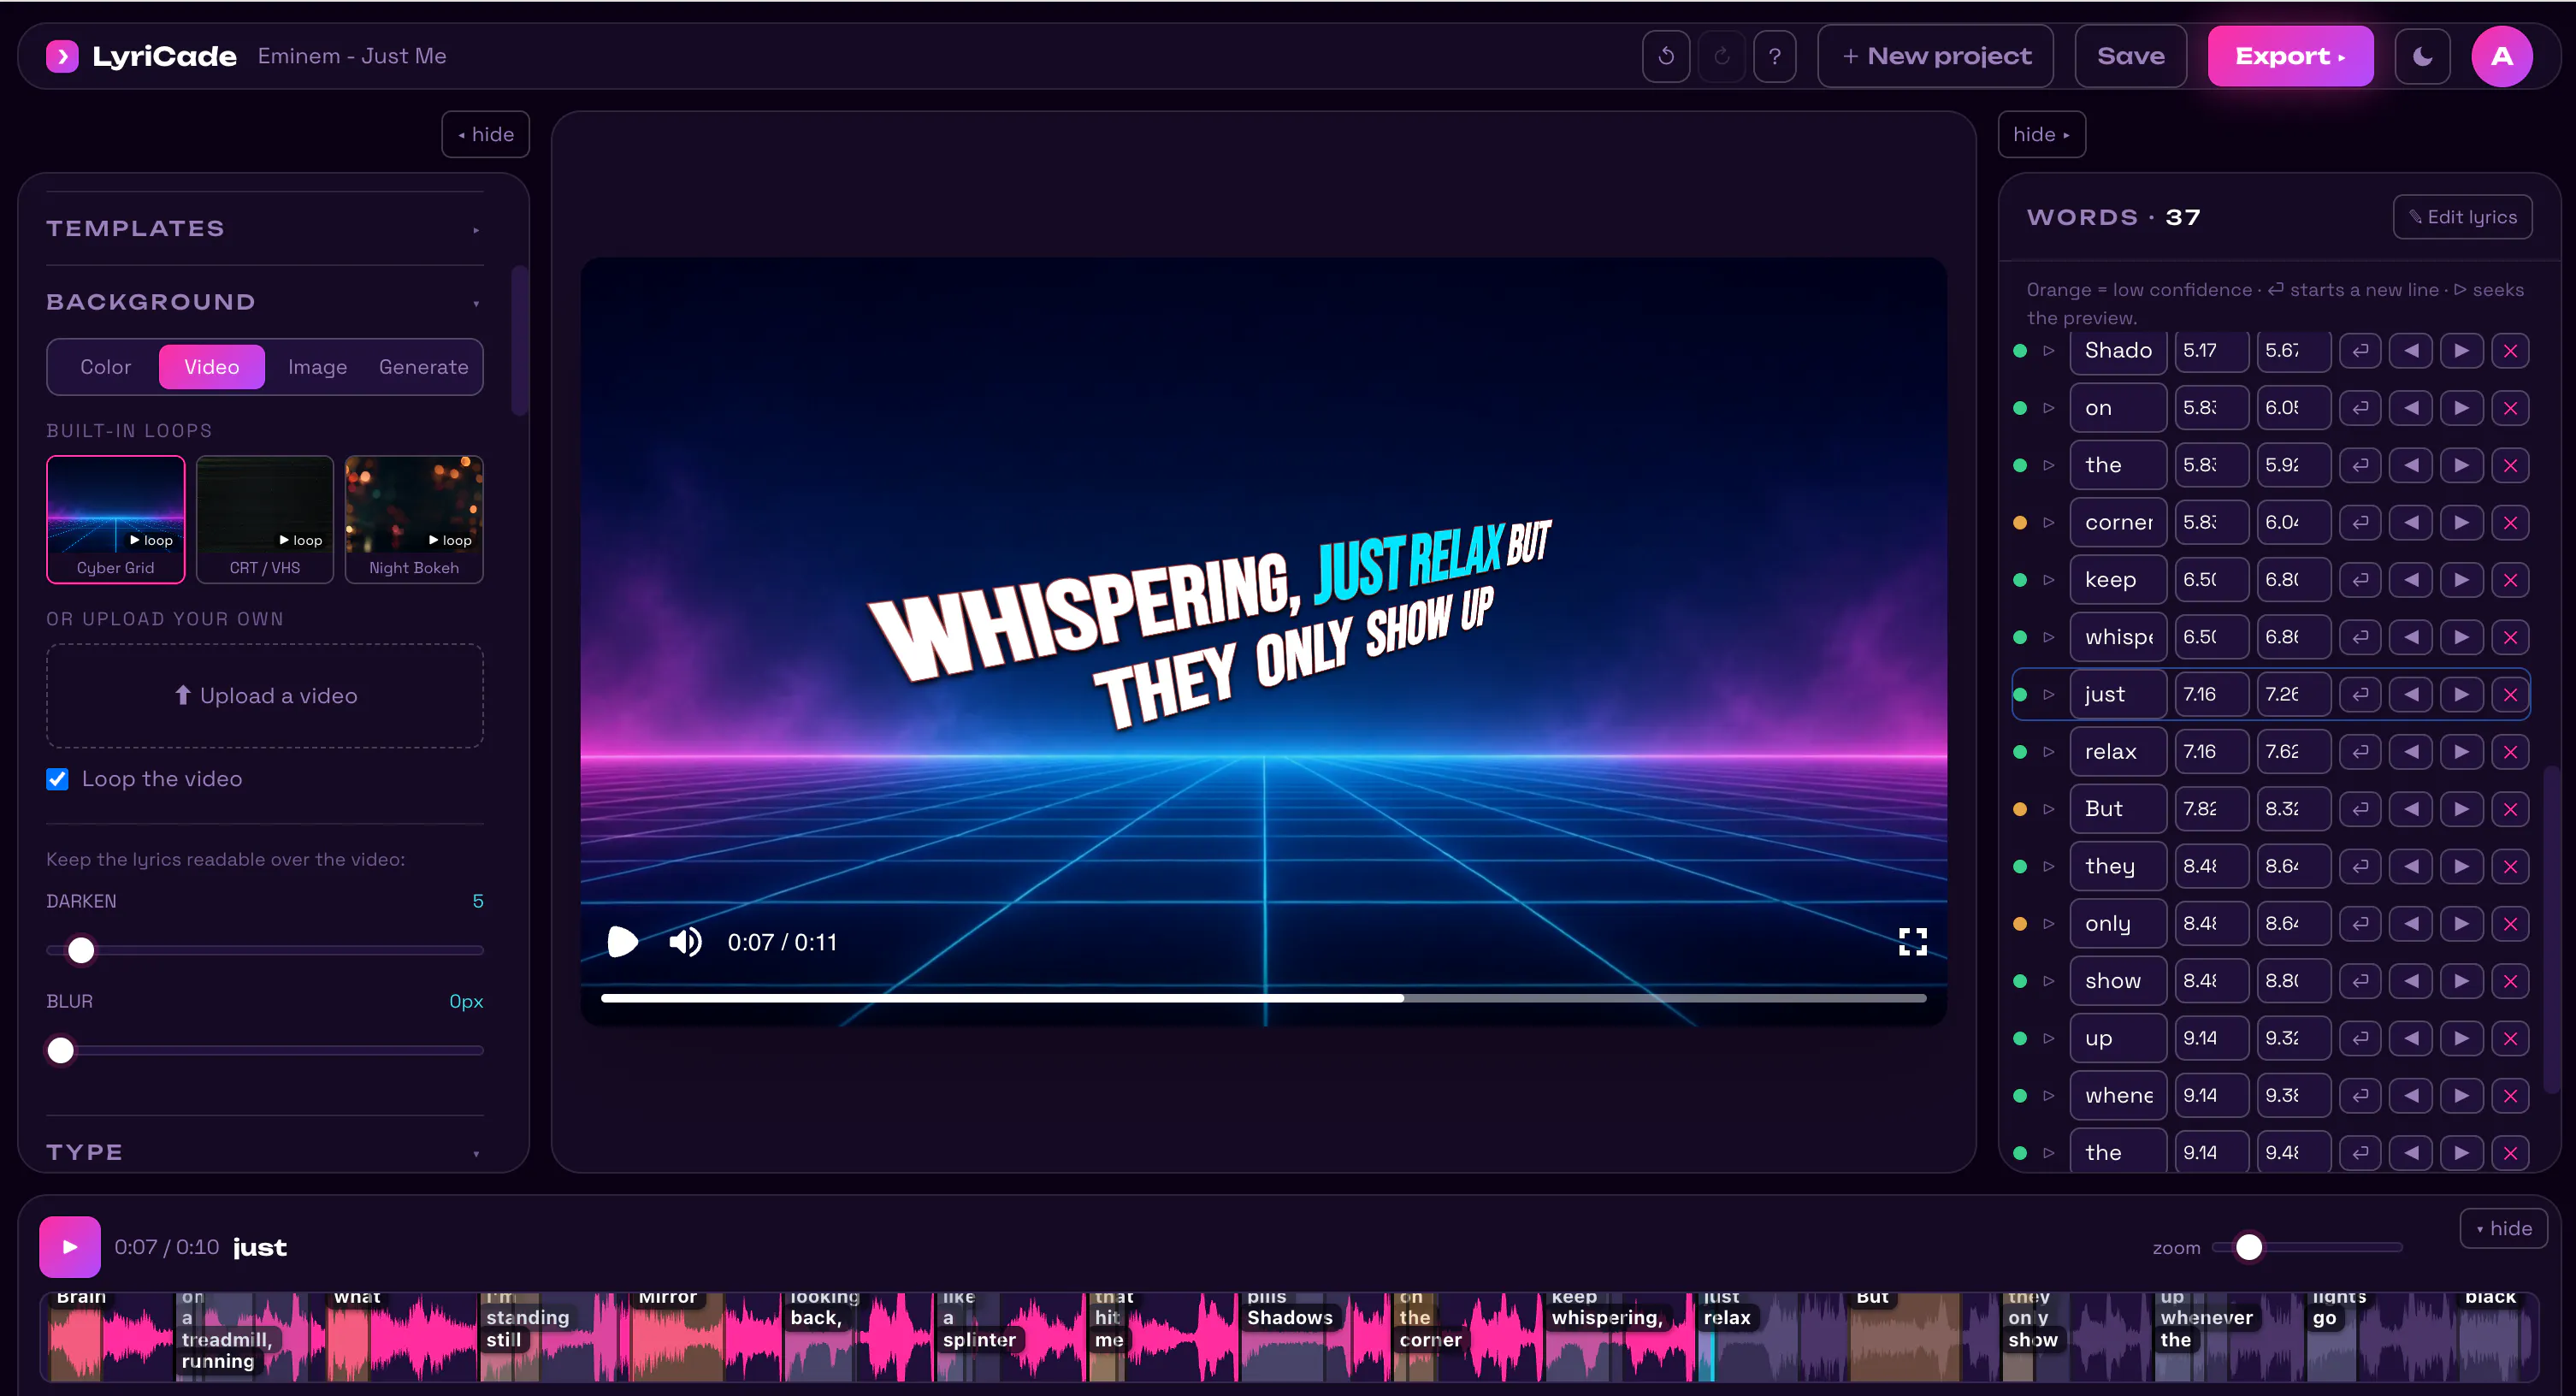Toggle new line start on 'just'

[x=2360, y=694]
